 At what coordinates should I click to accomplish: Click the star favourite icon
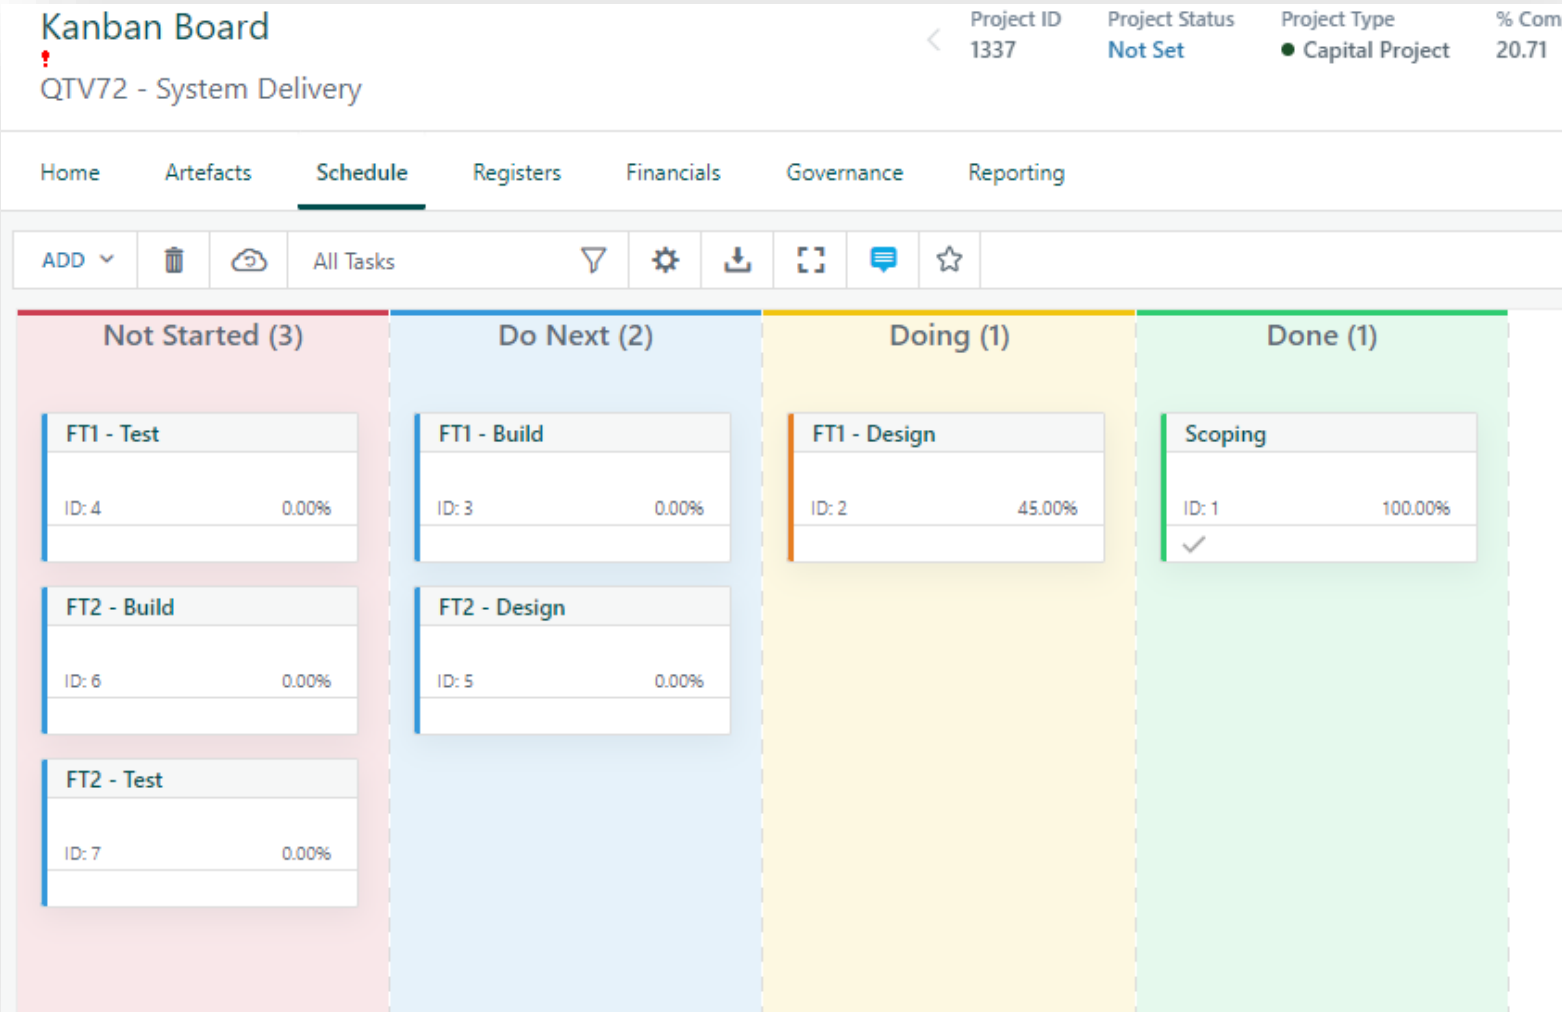pyautogui.click(x=949, y=260)
